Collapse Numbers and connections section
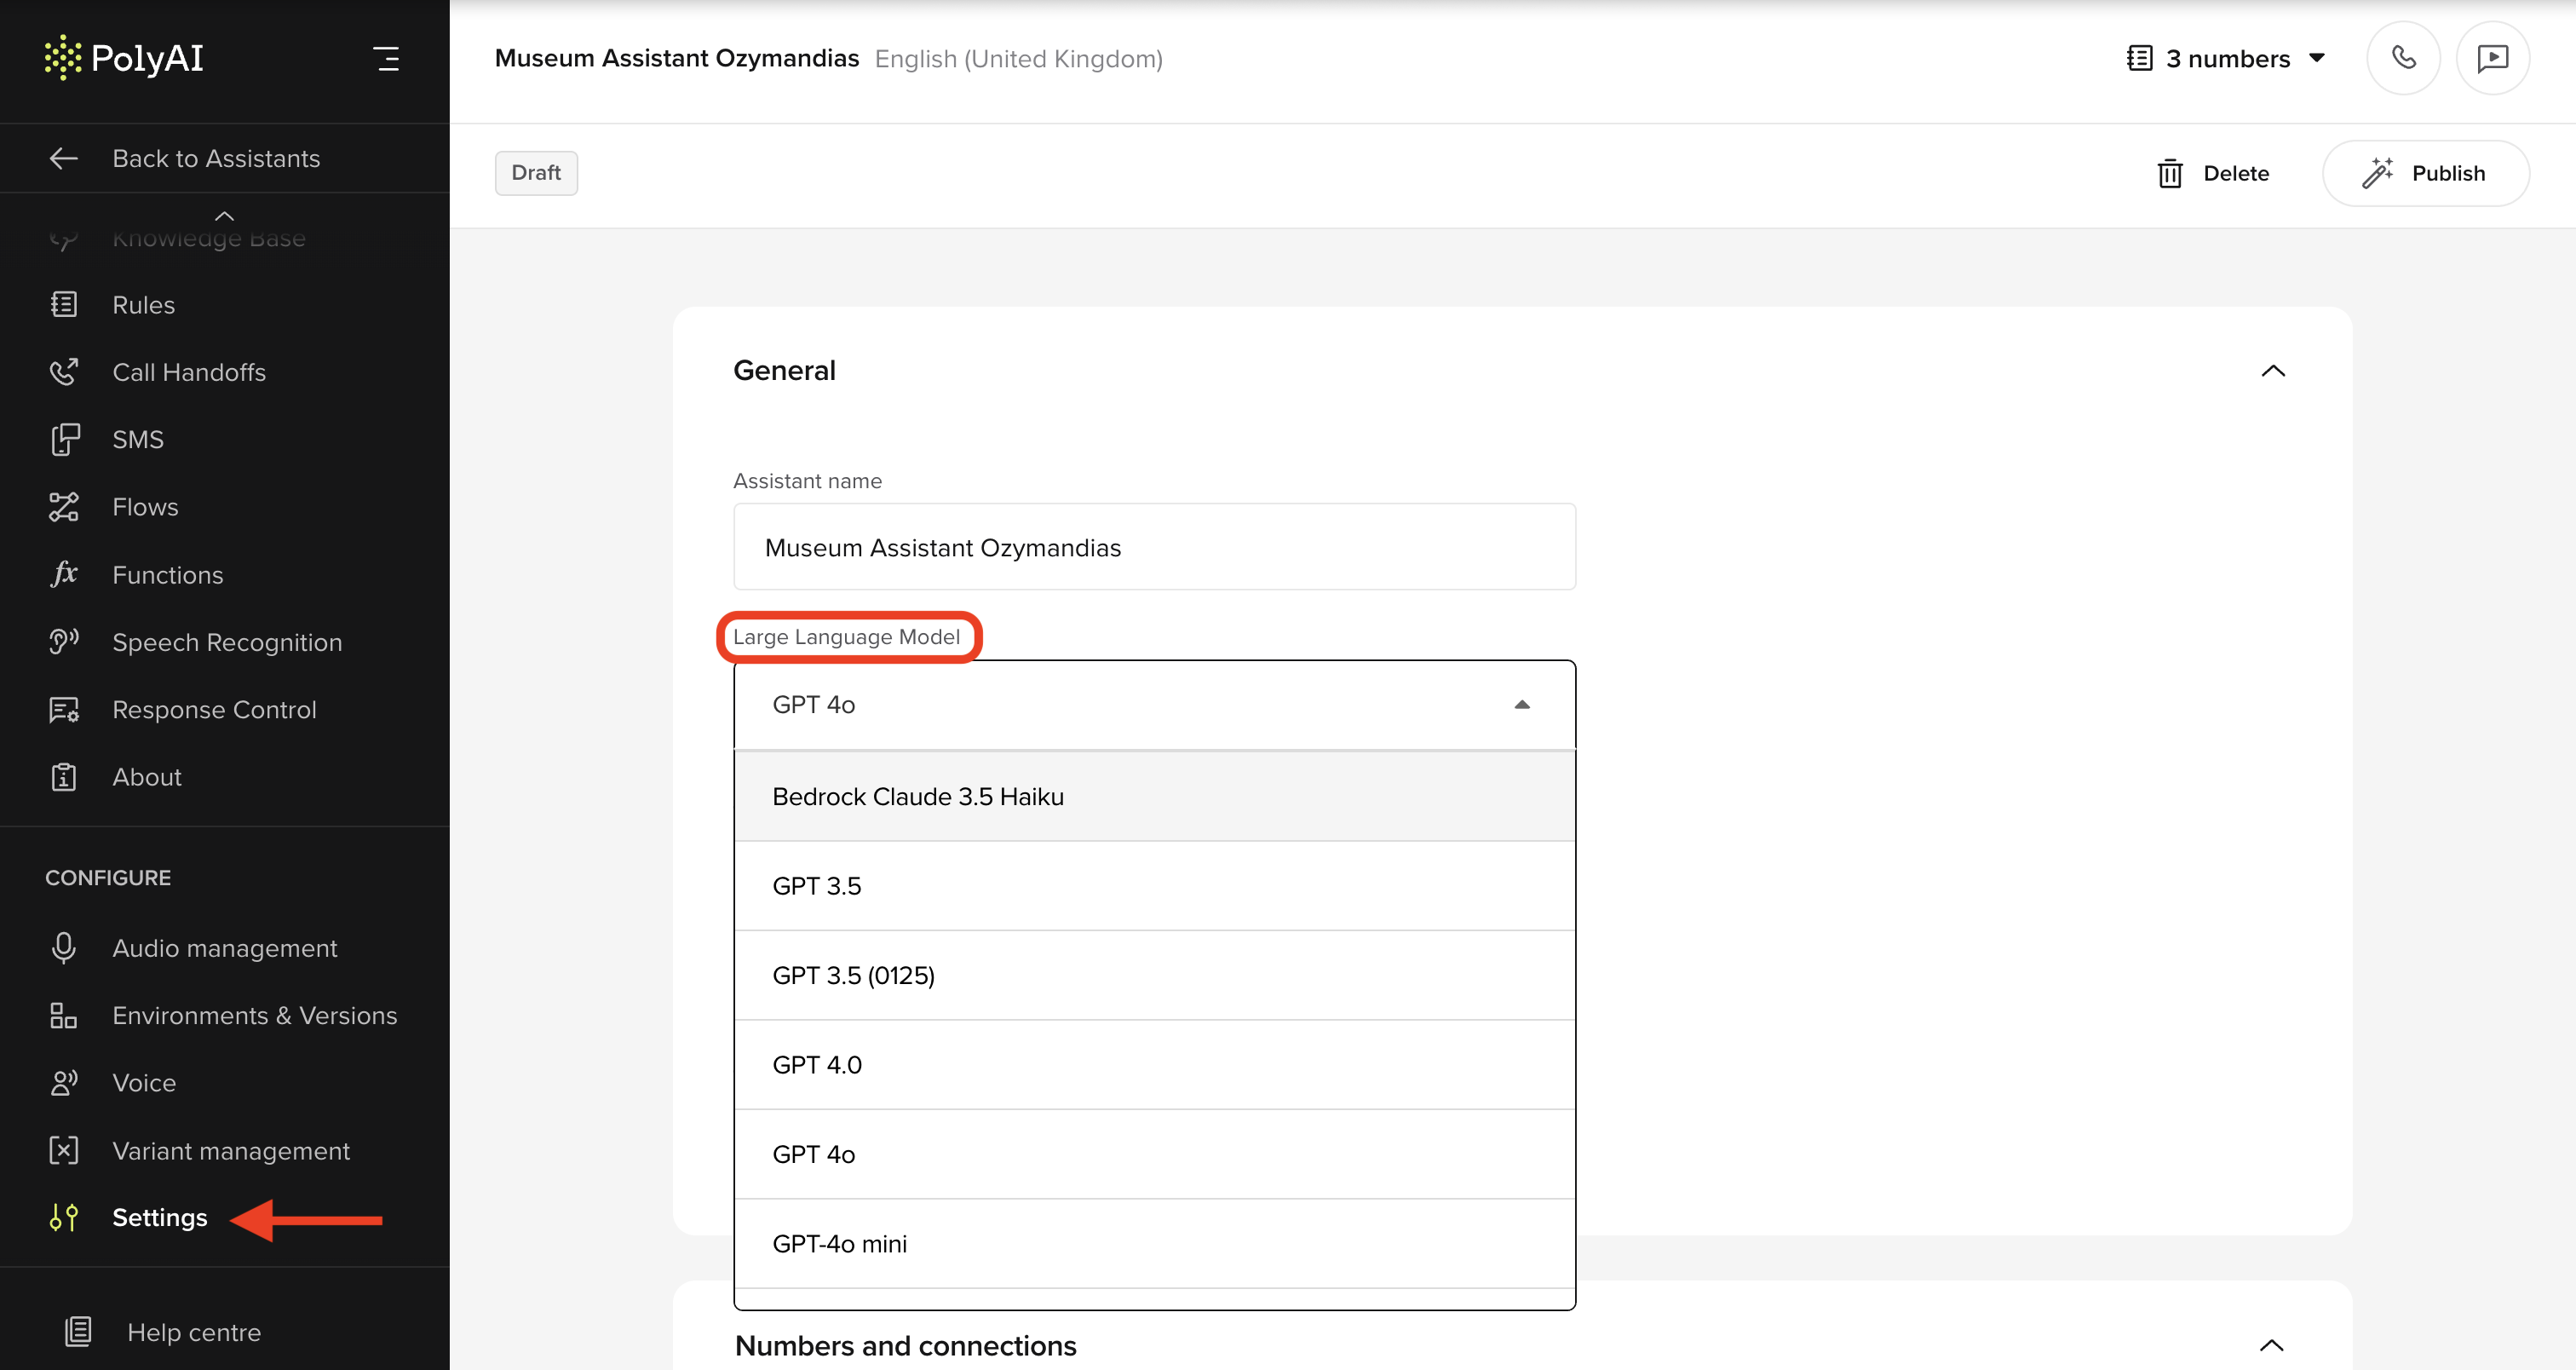2576x1370 pixels. [2270, 1345]
